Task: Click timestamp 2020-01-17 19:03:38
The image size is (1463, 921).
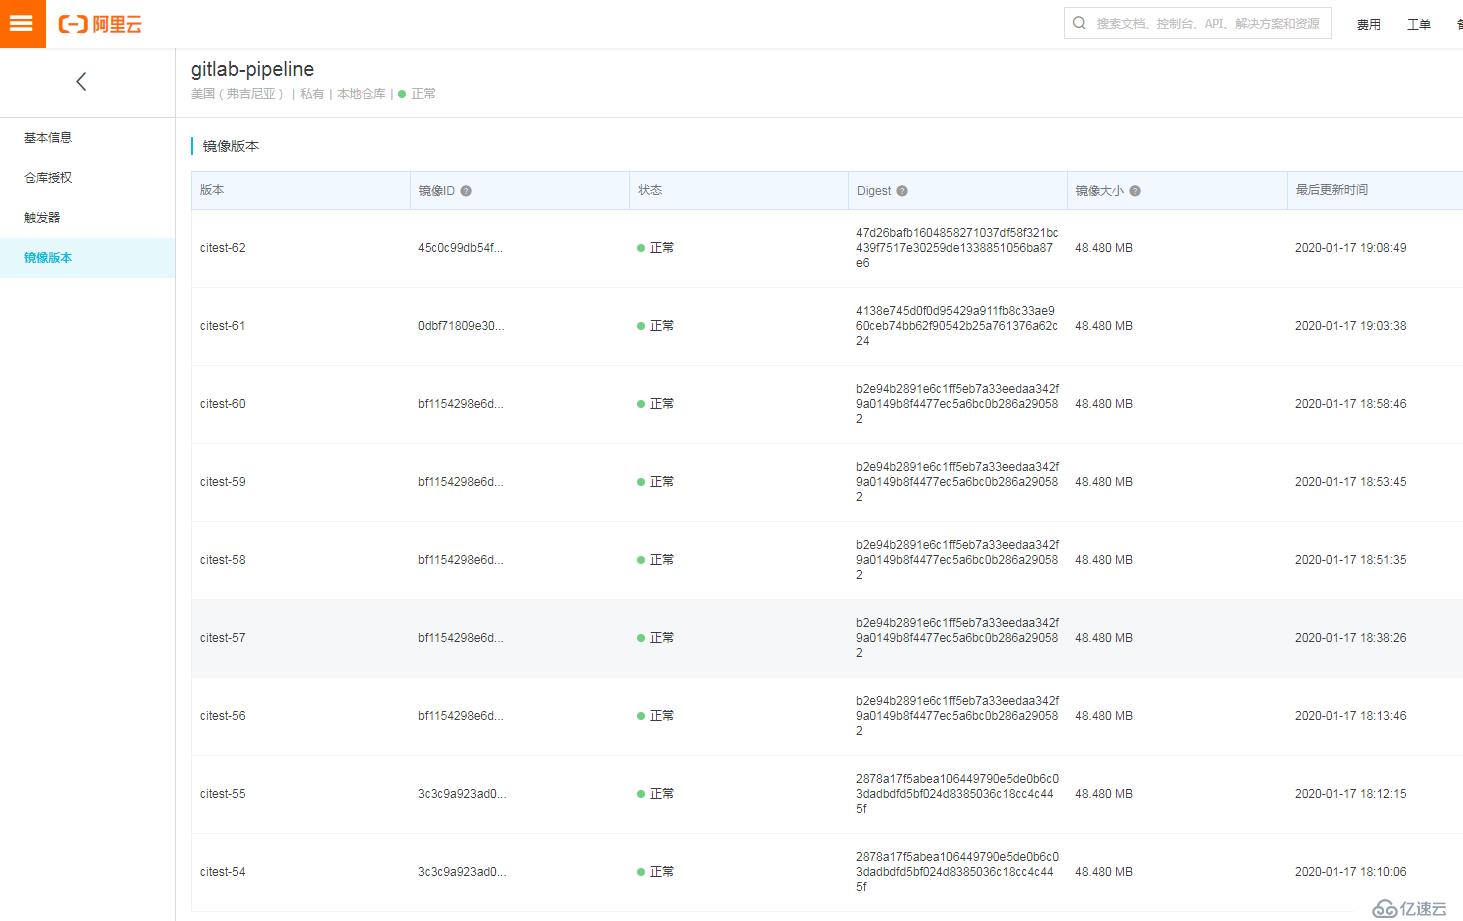Action: [1350, 326]
